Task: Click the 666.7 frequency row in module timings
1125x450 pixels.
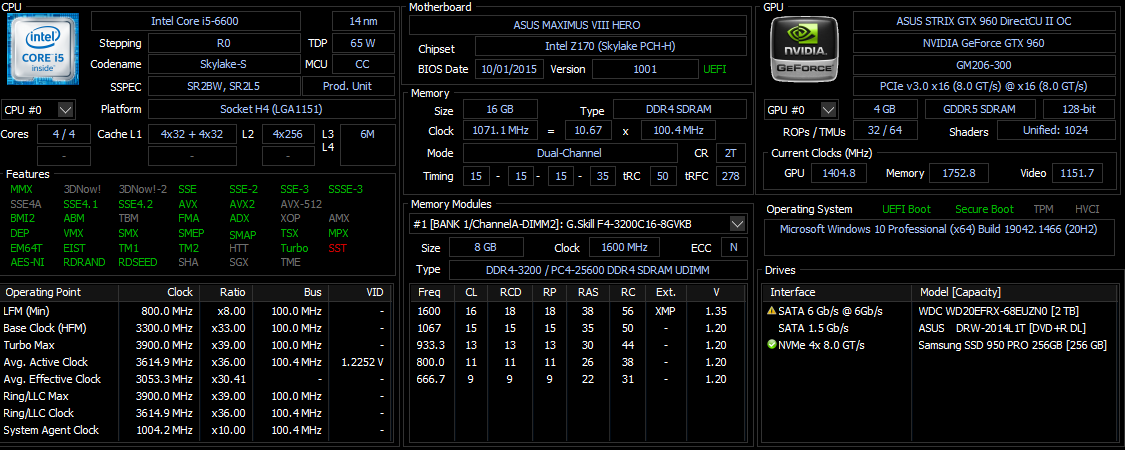Action: [580, 380]
